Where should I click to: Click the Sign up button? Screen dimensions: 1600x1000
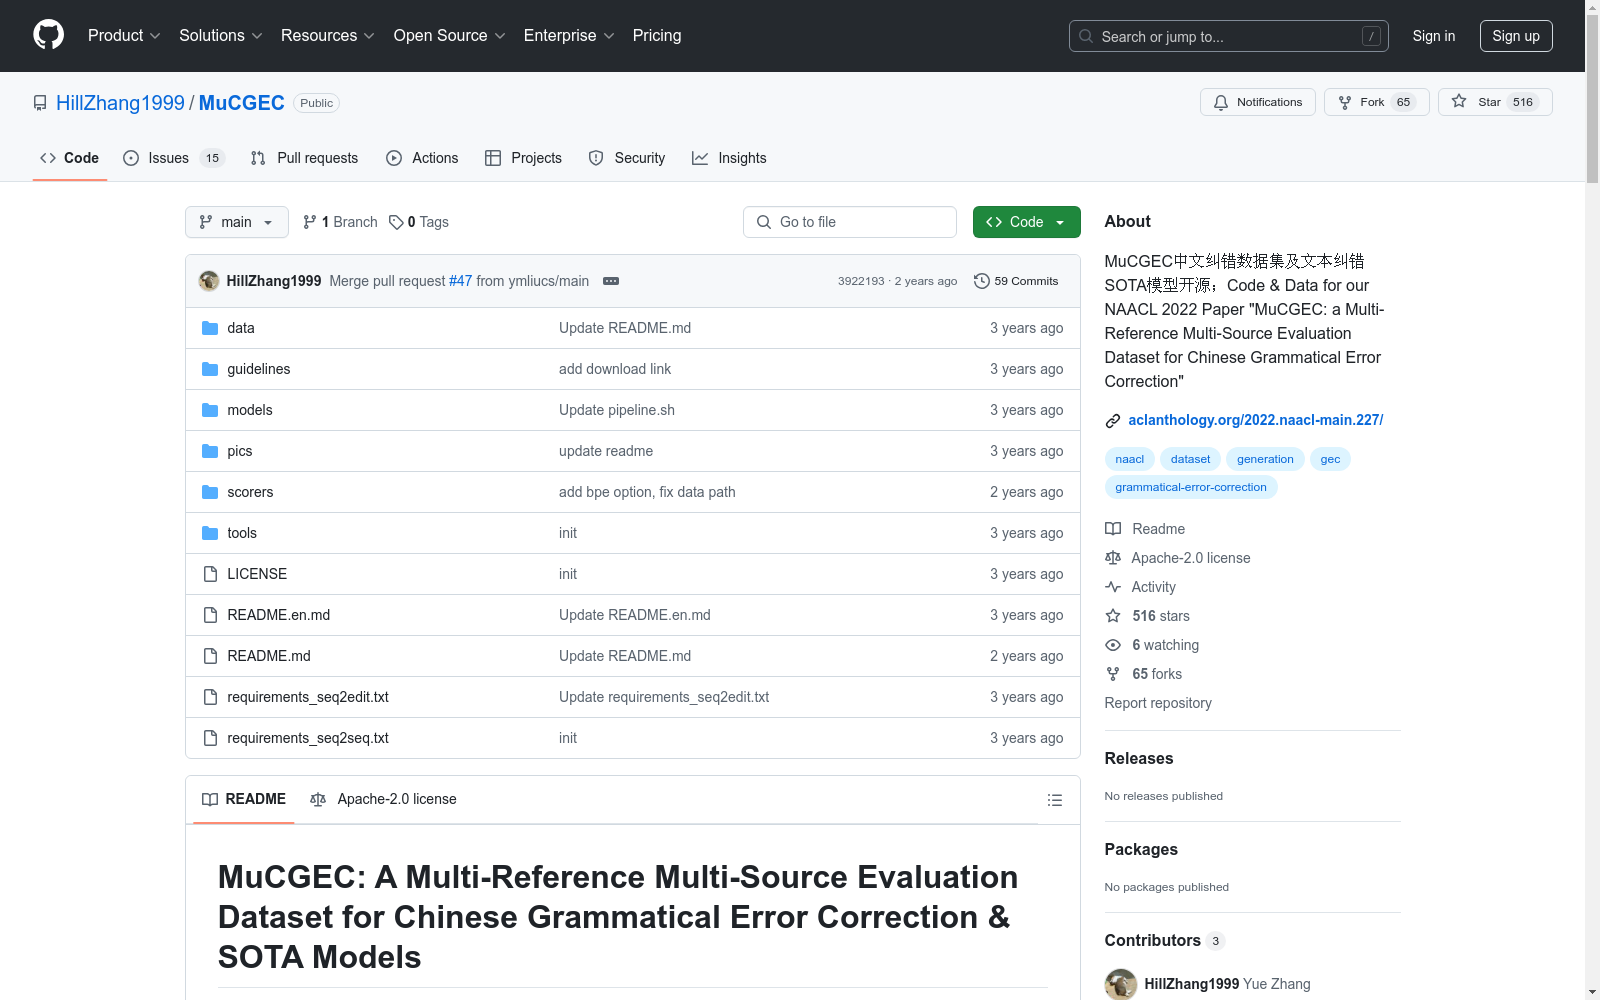point(1516,36)
